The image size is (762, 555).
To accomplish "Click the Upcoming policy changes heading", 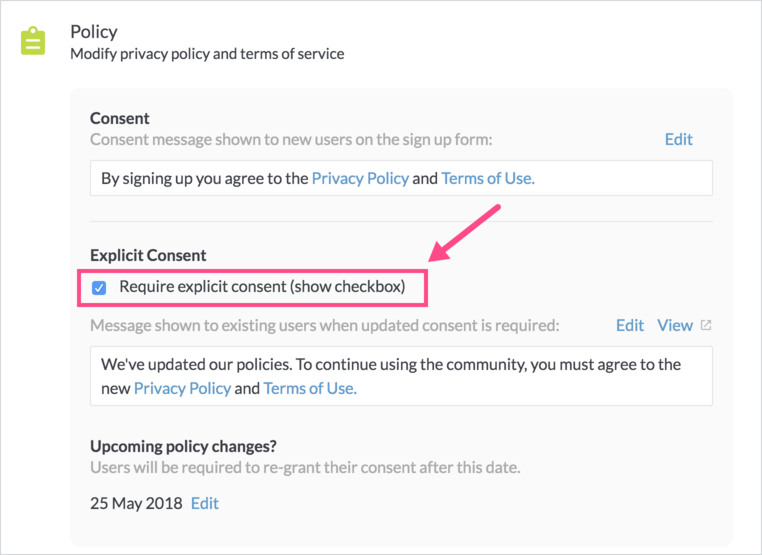I will pos(183,446).
